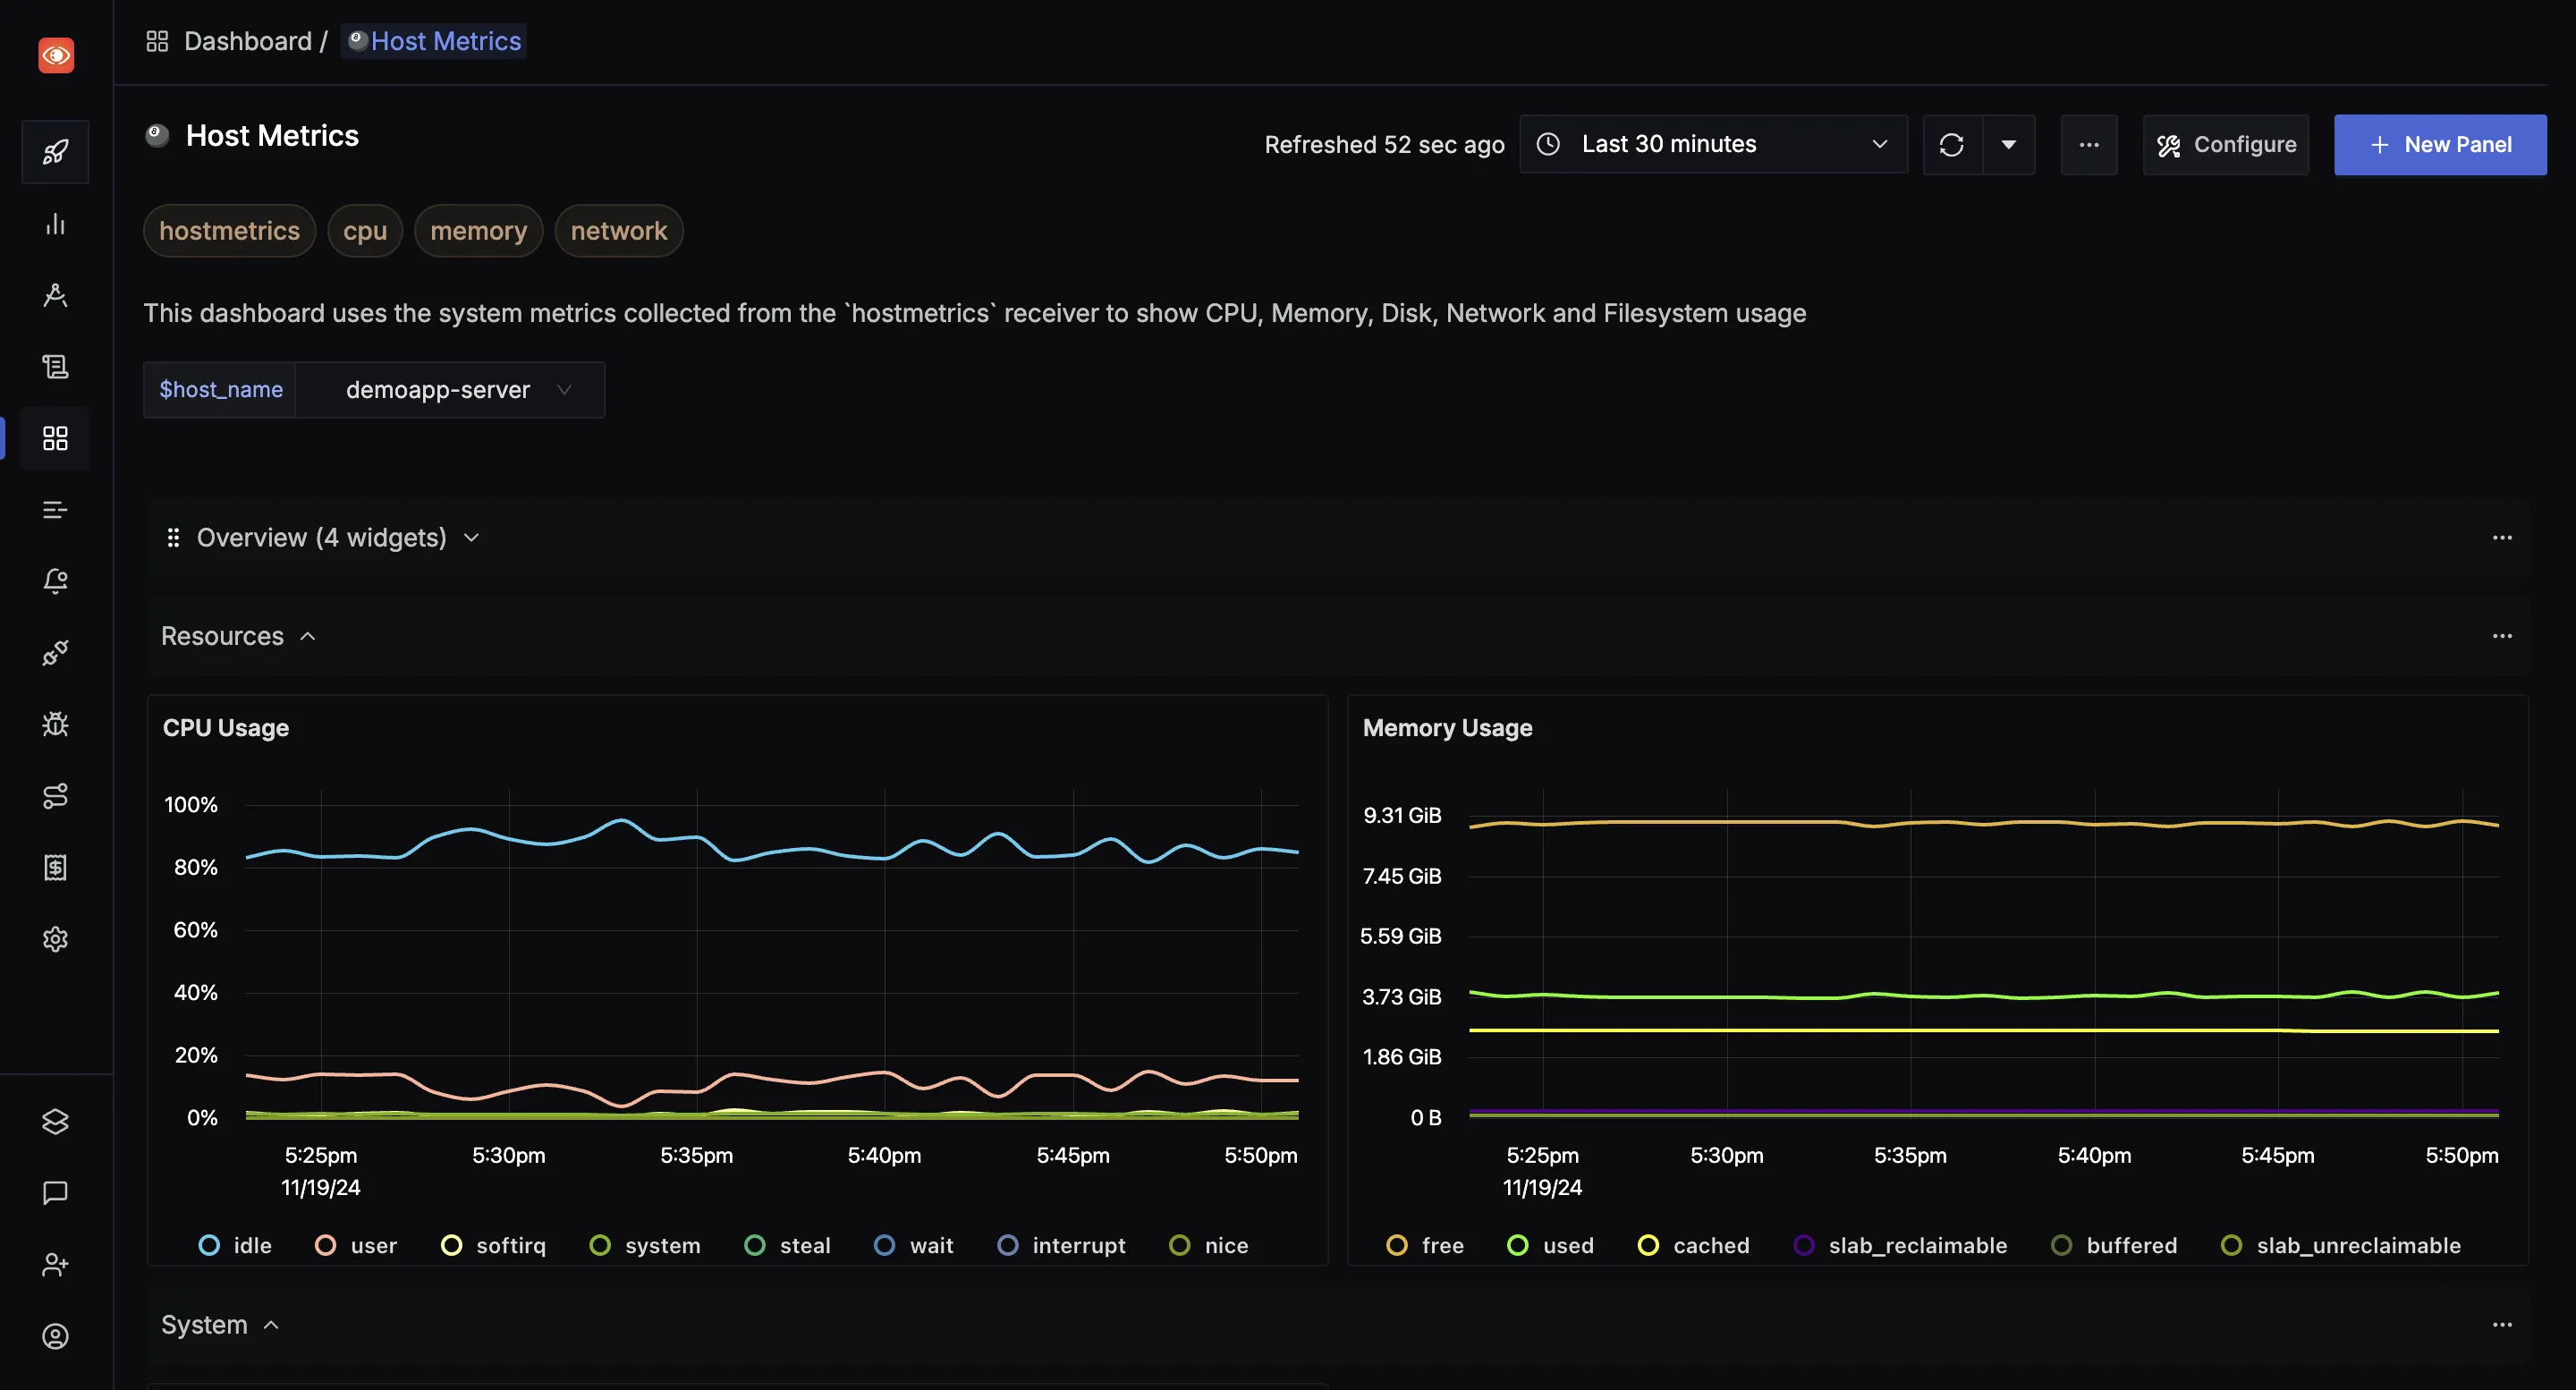This screenshot has width=2576, height=1390.
Task: Grab the Overview row drag handle
Action: coord(173,538)
